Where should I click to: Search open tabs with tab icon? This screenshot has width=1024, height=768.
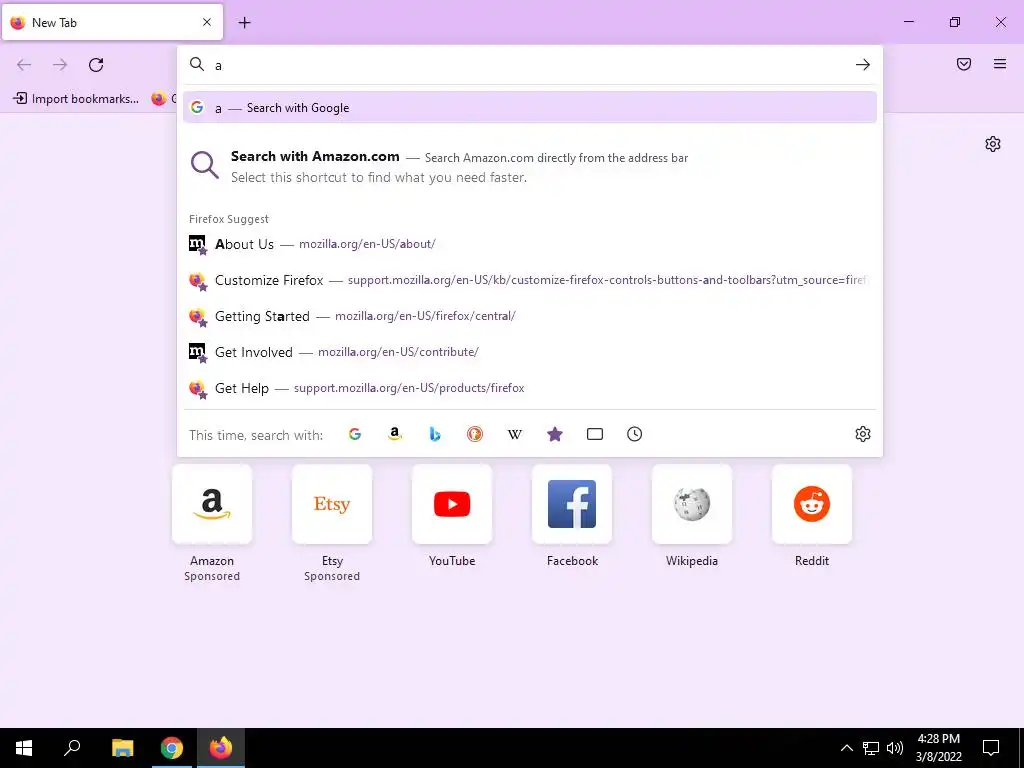pyautogui.click(x=594, y=434)
